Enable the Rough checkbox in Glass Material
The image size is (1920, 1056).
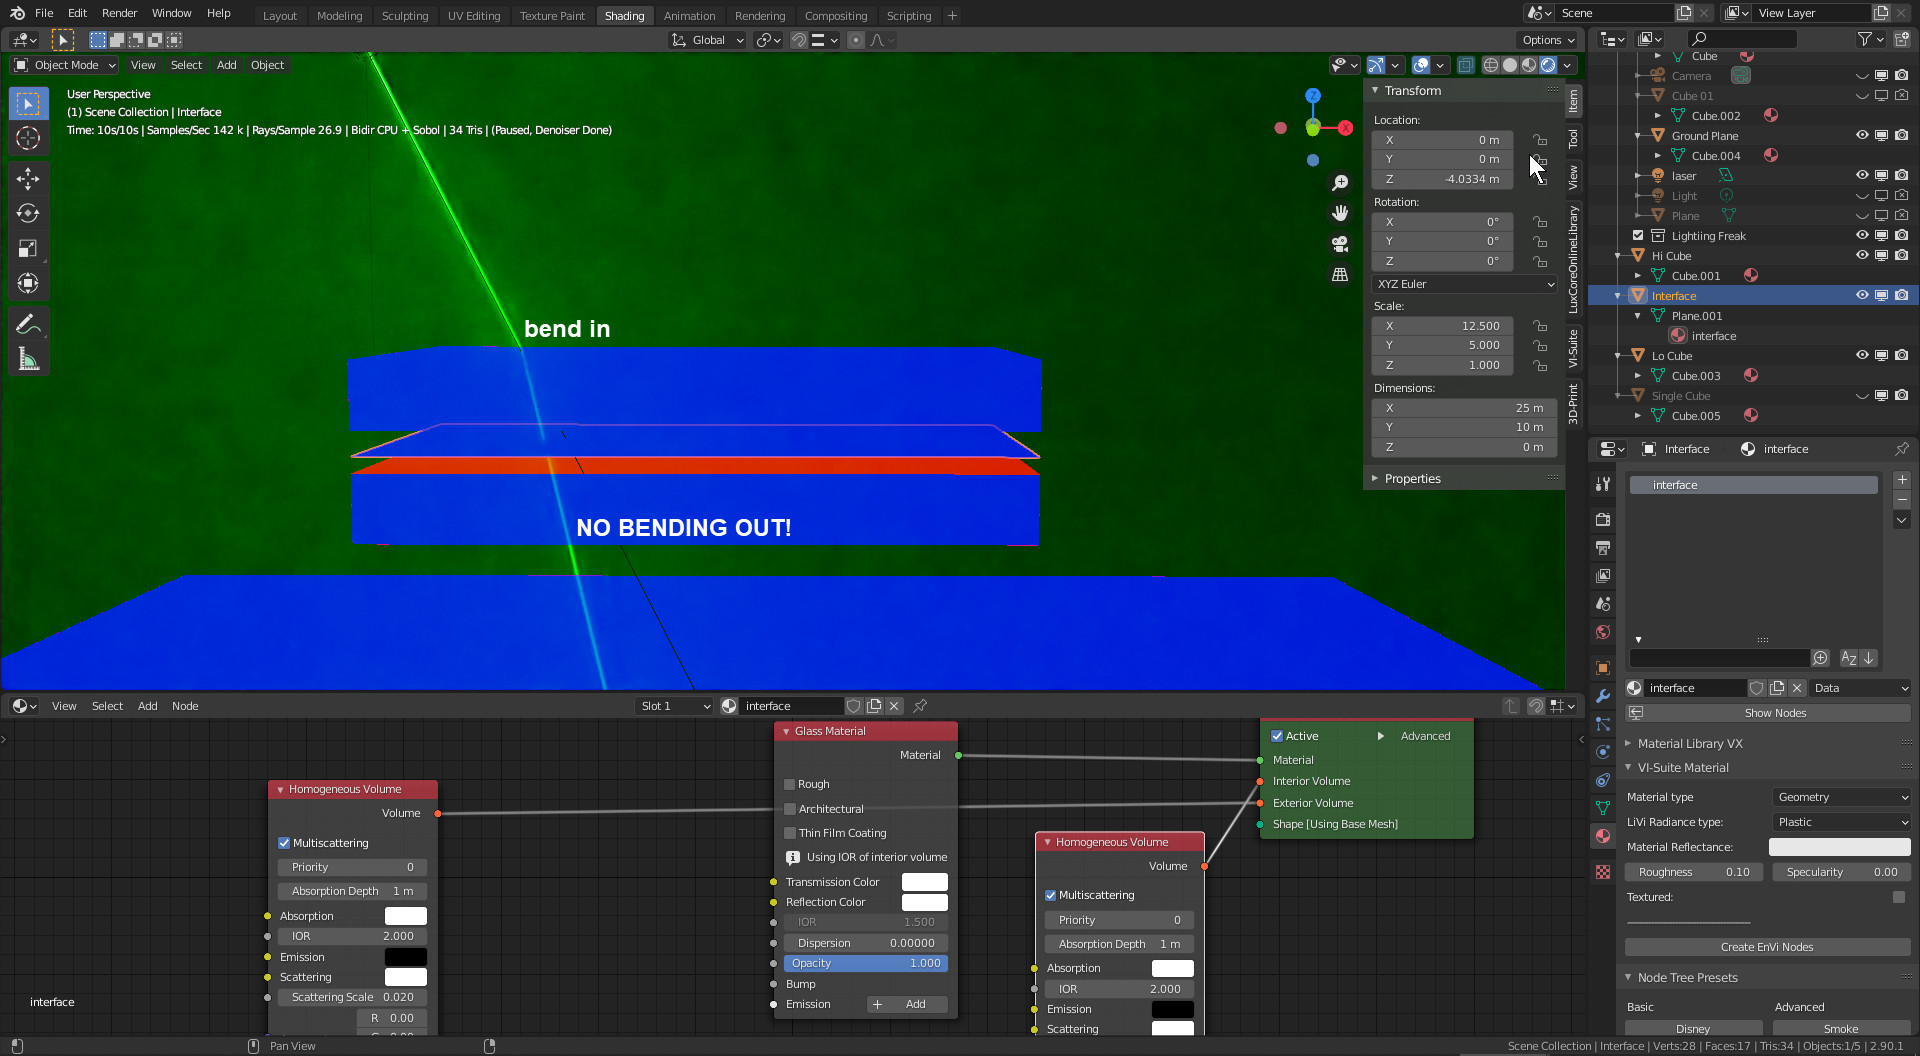tap(790, 784)
